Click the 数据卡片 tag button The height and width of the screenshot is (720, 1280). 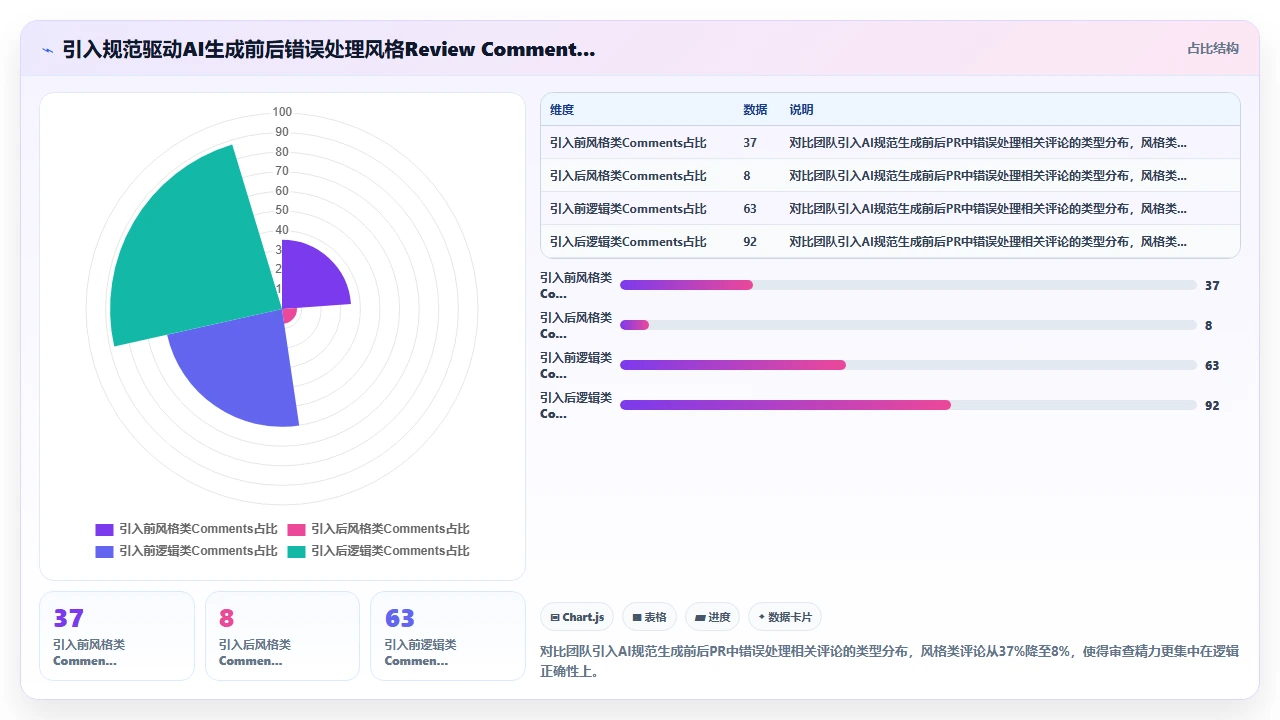[x=785, y=617]
